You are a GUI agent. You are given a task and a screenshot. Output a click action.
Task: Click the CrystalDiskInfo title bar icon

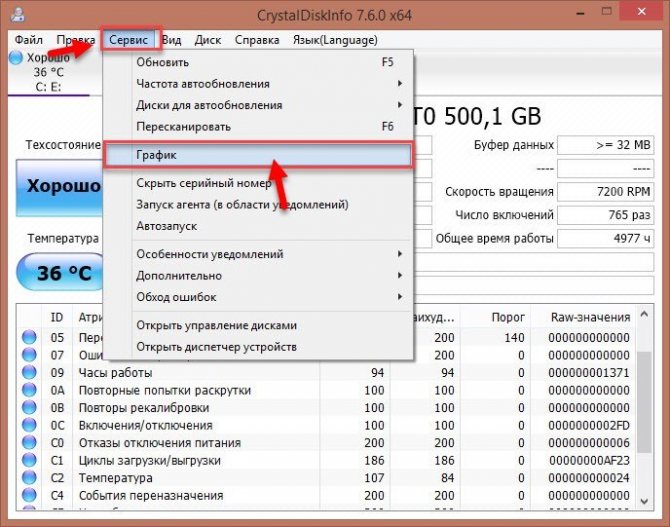tap(18, 15)
